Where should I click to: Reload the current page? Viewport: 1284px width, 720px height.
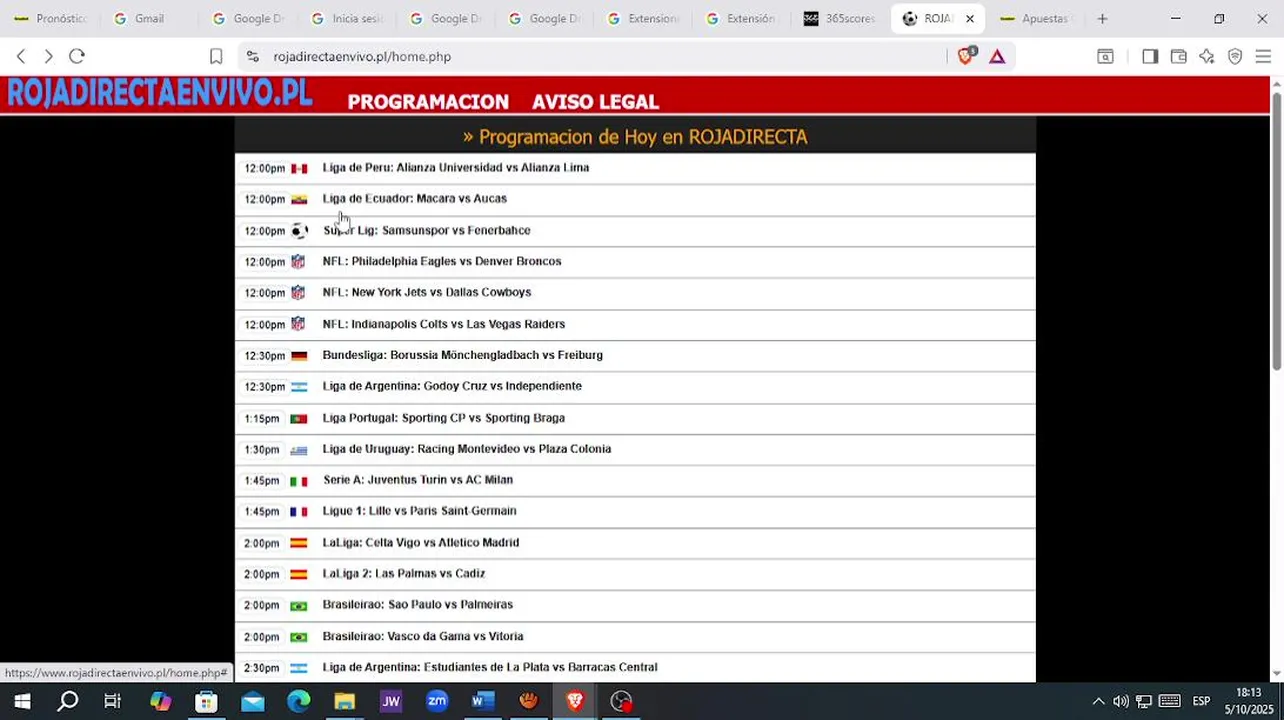[x=77, y=57]
